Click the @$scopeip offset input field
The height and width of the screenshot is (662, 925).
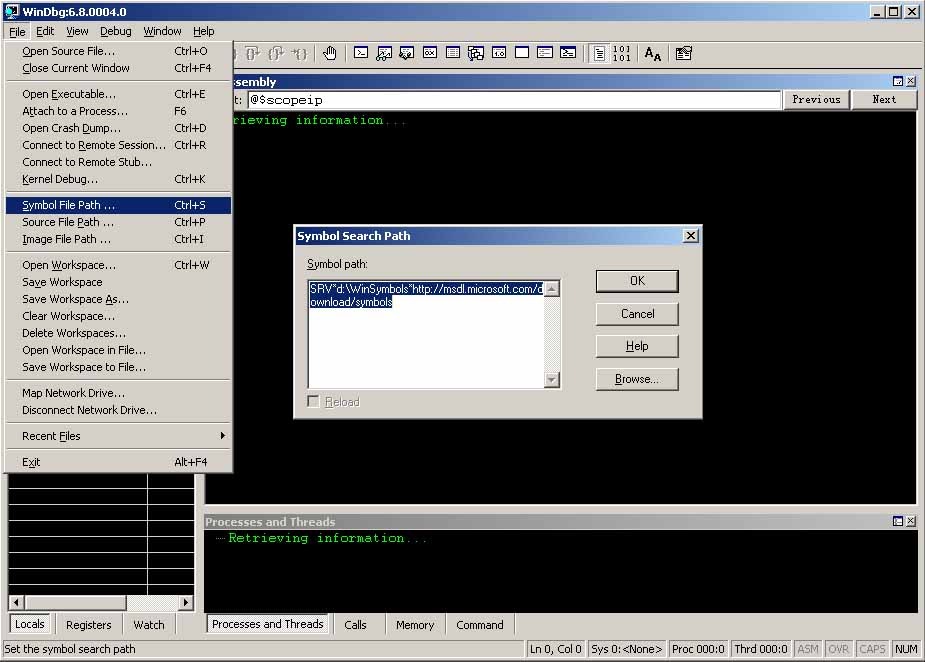(513, 100)
